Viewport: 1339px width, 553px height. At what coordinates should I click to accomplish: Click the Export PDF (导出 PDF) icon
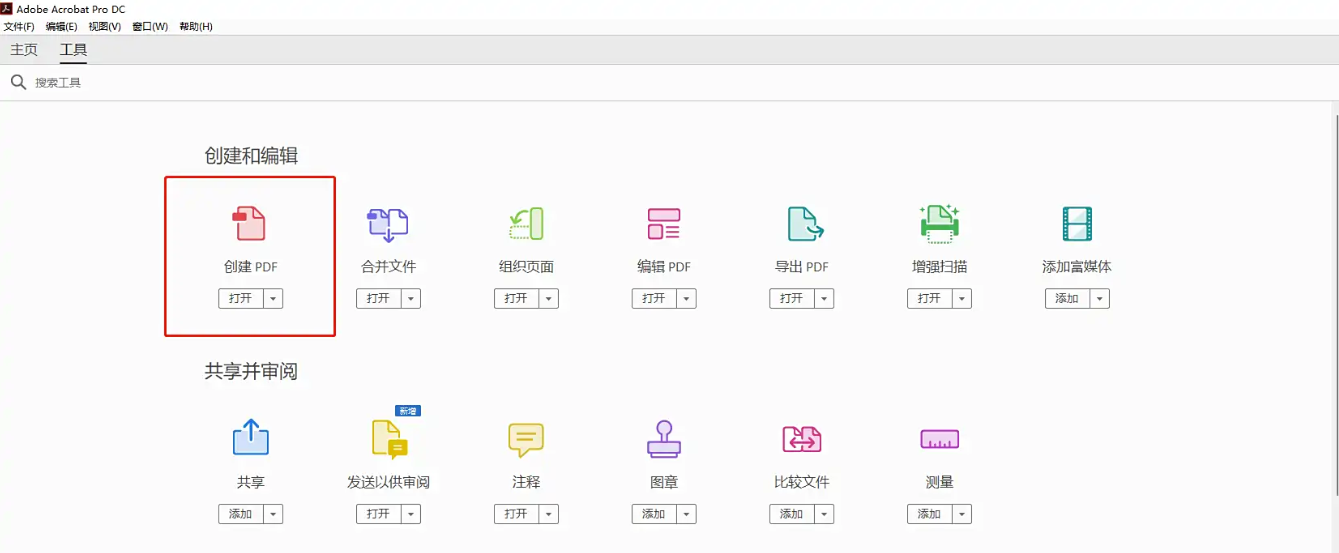pyautogui.click(x=805, y=224)
